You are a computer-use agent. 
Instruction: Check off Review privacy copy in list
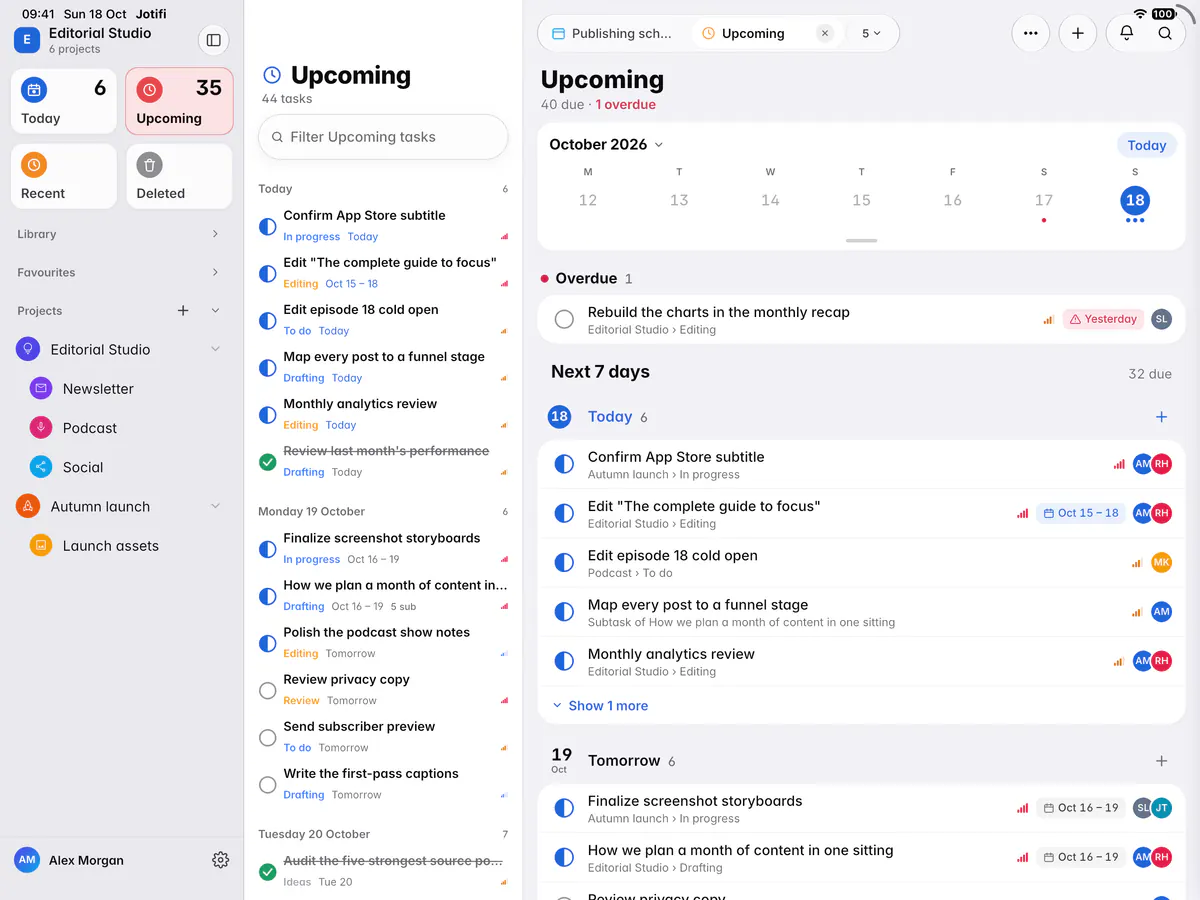pos(267,690)
